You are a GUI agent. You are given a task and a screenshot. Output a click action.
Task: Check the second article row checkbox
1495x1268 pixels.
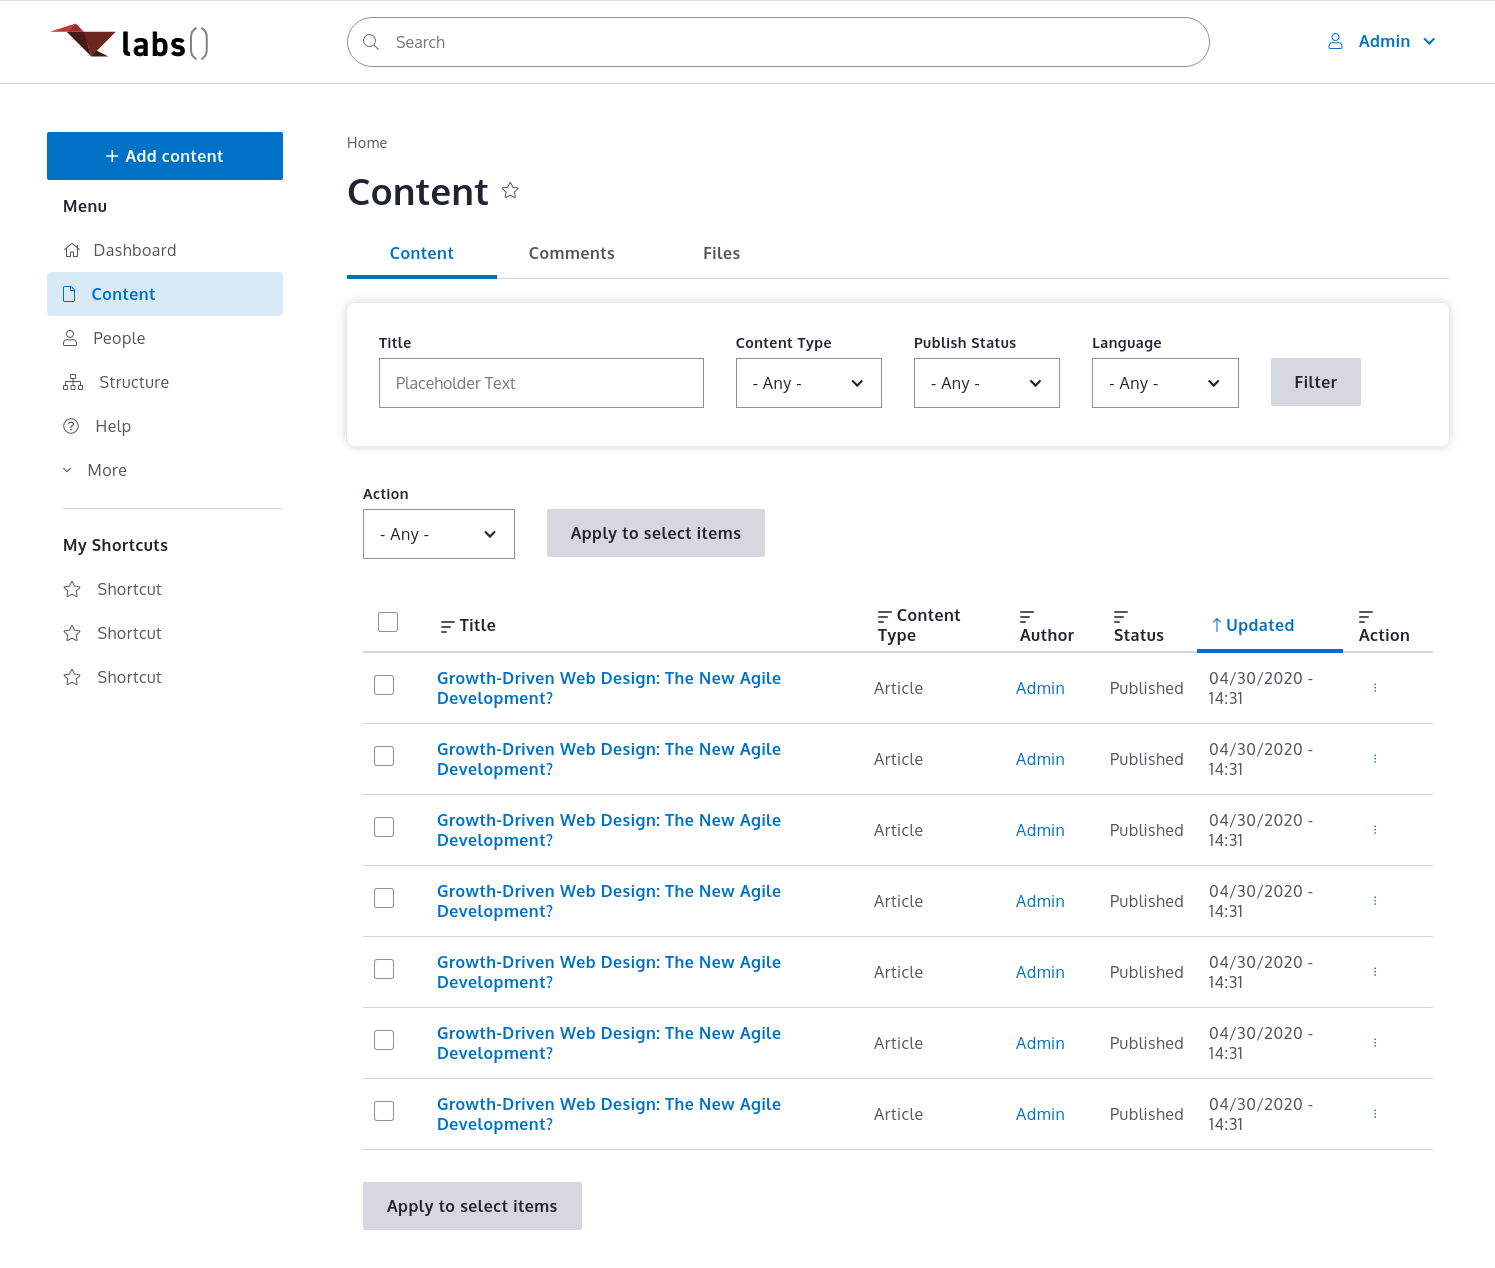(384, 756)
